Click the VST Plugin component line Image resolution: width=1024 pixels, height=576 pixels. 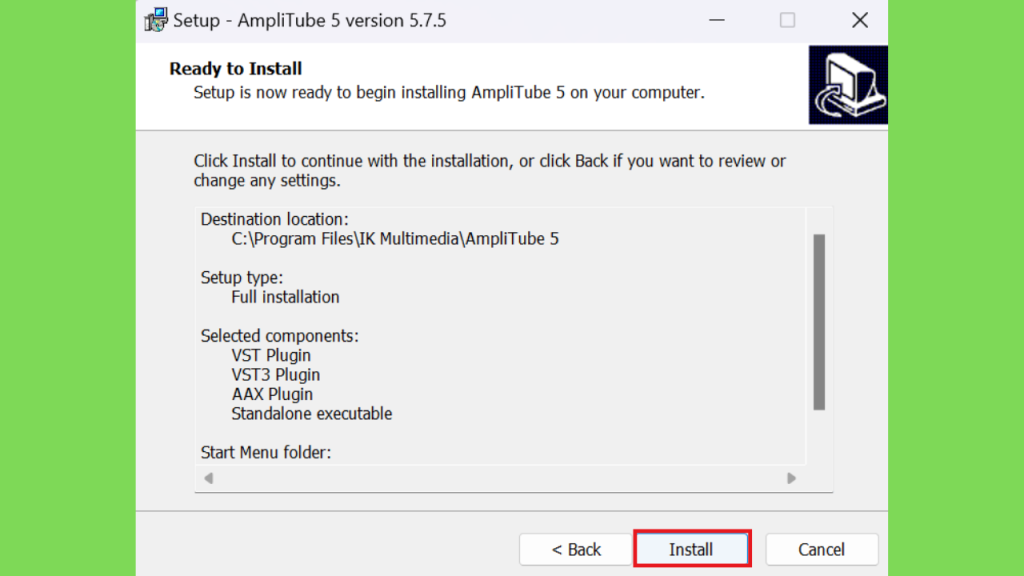point(271,355)
